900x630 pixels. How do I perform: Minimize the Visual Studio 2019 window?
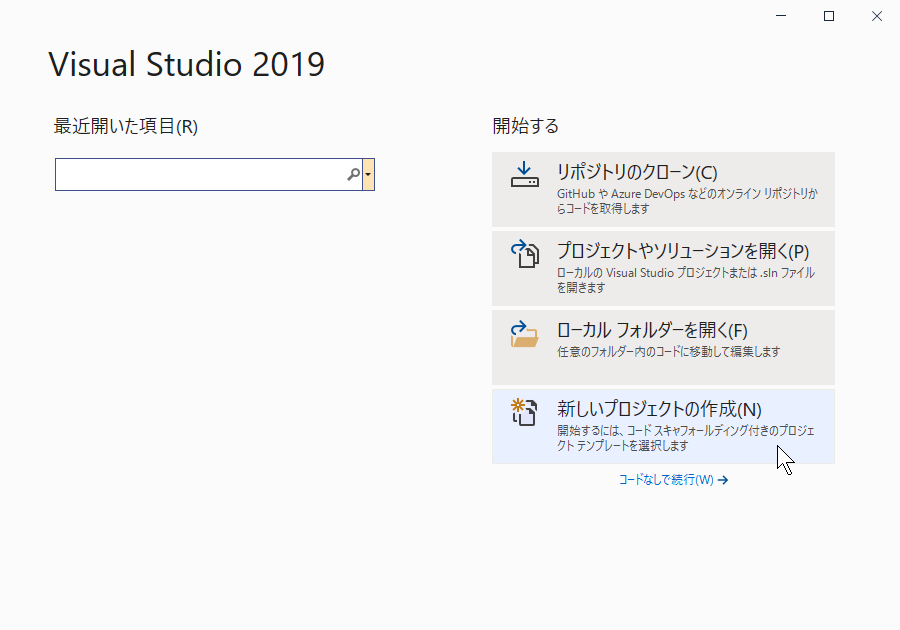[x=781, y=16]
